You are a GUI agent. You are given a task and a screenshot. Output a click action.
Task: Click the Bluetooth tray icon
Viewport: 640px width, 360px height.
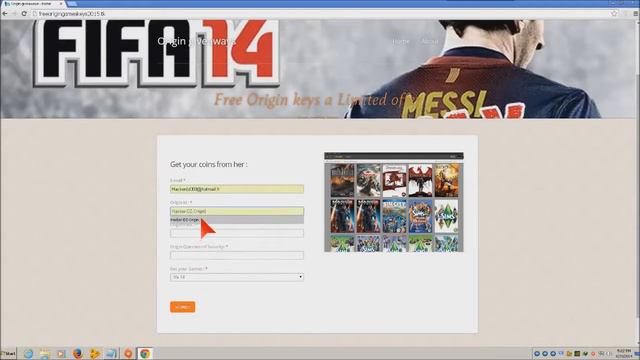pyautogui.click(x=561, y=353)
